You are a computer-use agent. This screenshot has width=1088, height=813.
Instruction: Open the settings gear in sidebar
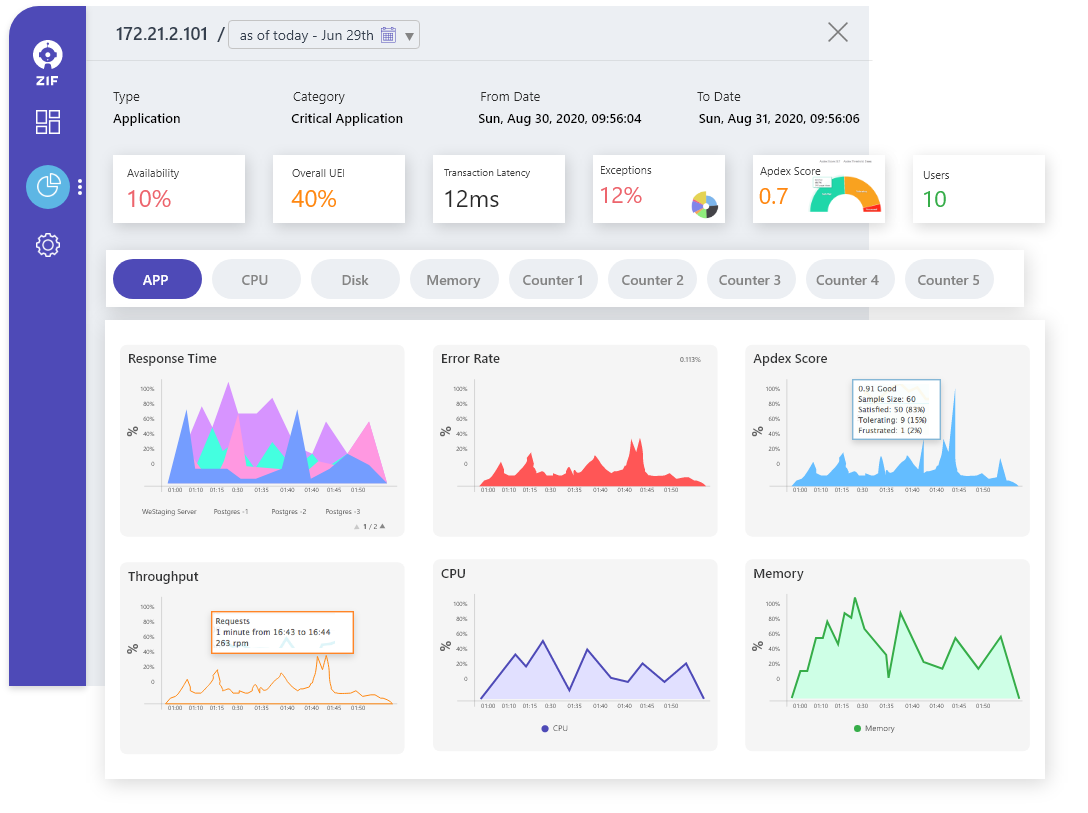[48, 245]
